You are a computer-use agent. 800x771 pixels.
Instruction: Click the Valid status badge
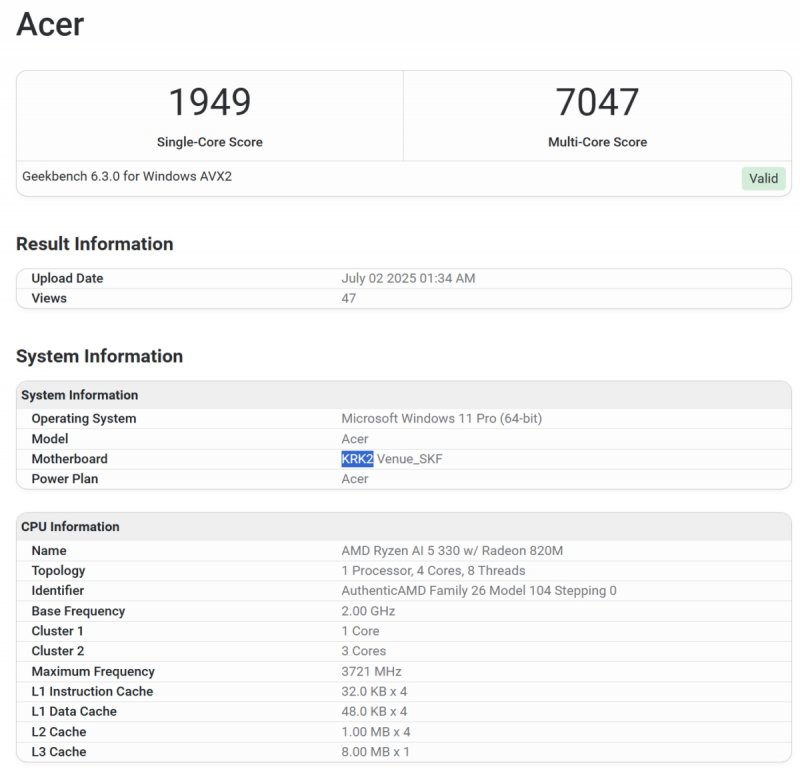pyautogui.click(x=763, y=178)
